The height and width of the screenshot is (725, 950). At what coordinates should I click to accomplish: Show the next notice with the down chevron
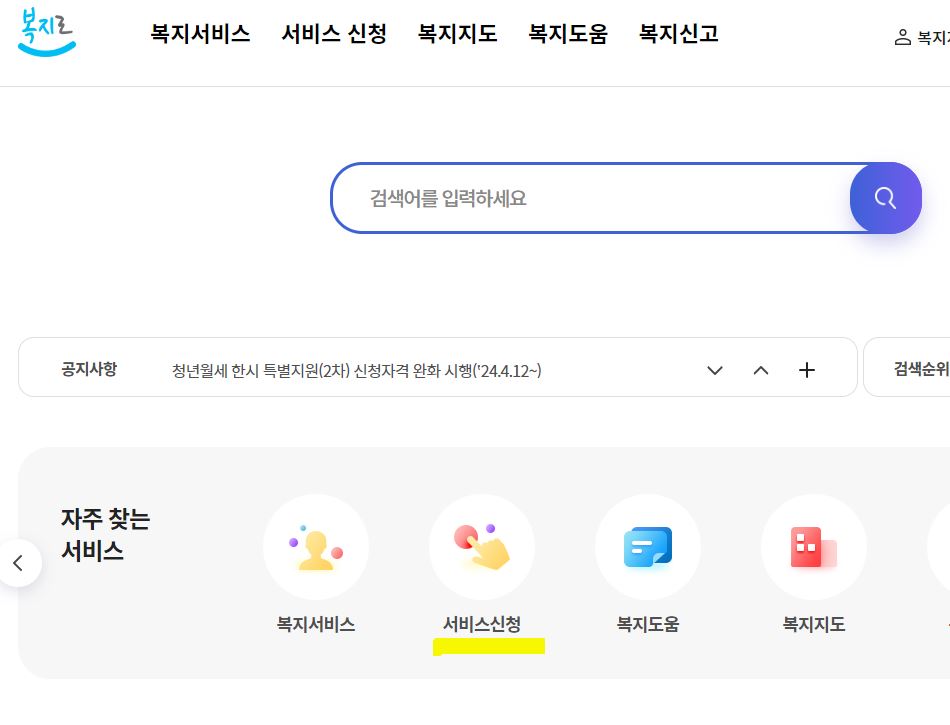point(714,370)
